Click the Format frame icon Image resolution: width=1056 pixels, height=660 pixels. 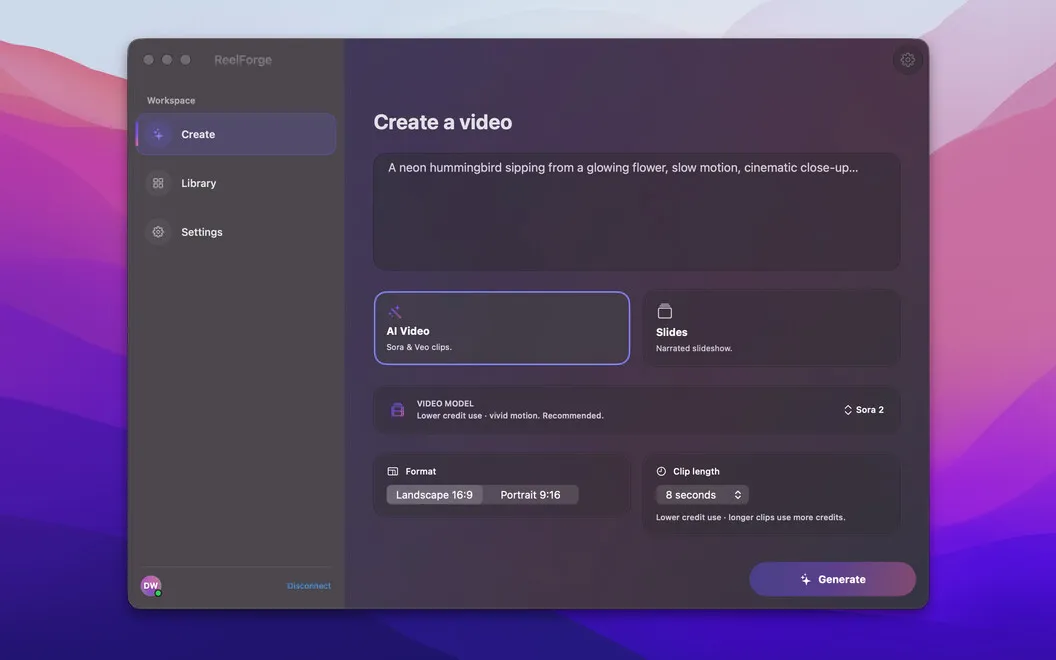393,471
